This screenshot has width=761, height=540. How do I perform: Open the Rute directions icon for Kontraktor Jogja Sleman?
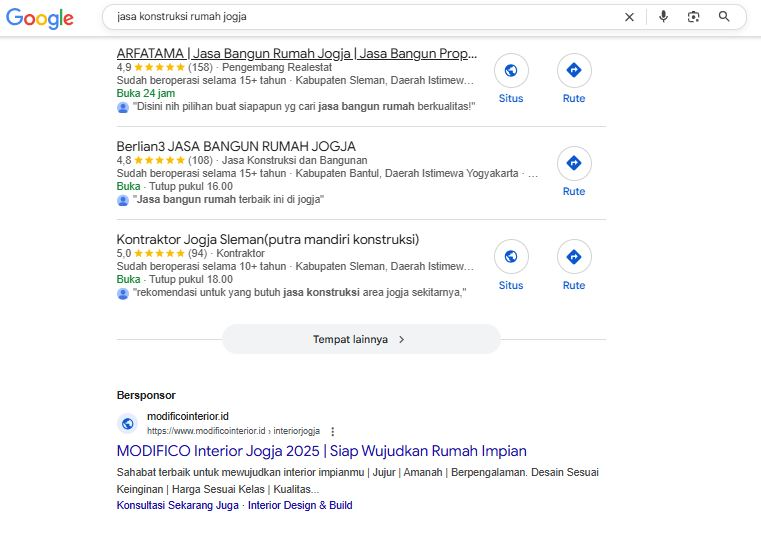pos(574,257)
